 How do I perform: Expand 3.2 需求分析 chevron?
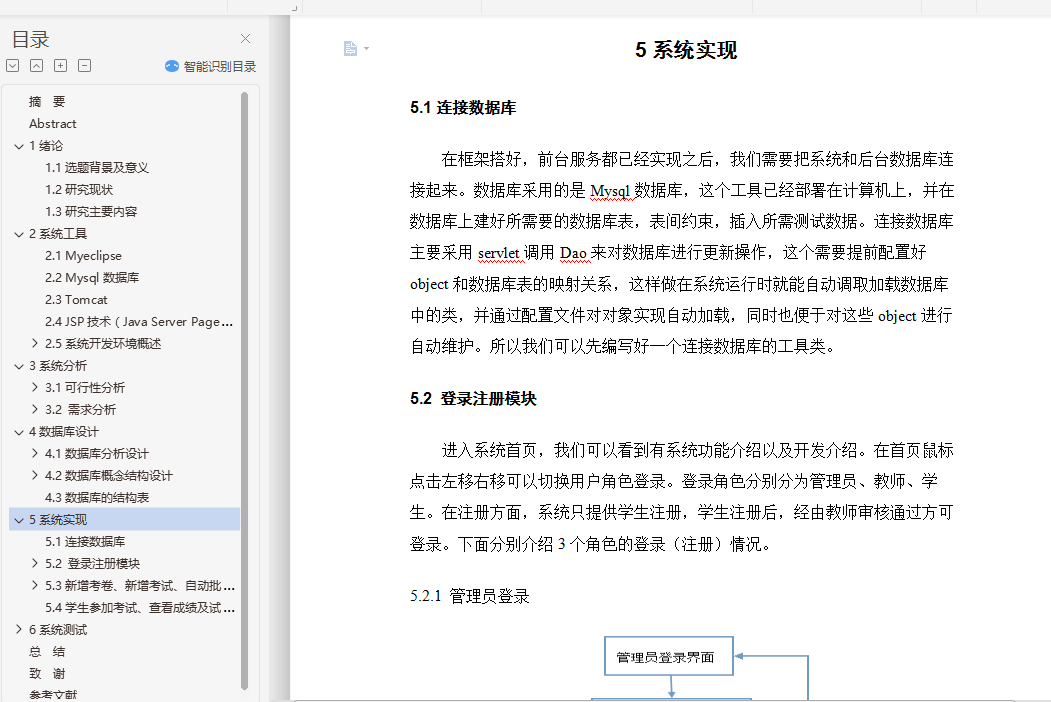tap(35, 409)
